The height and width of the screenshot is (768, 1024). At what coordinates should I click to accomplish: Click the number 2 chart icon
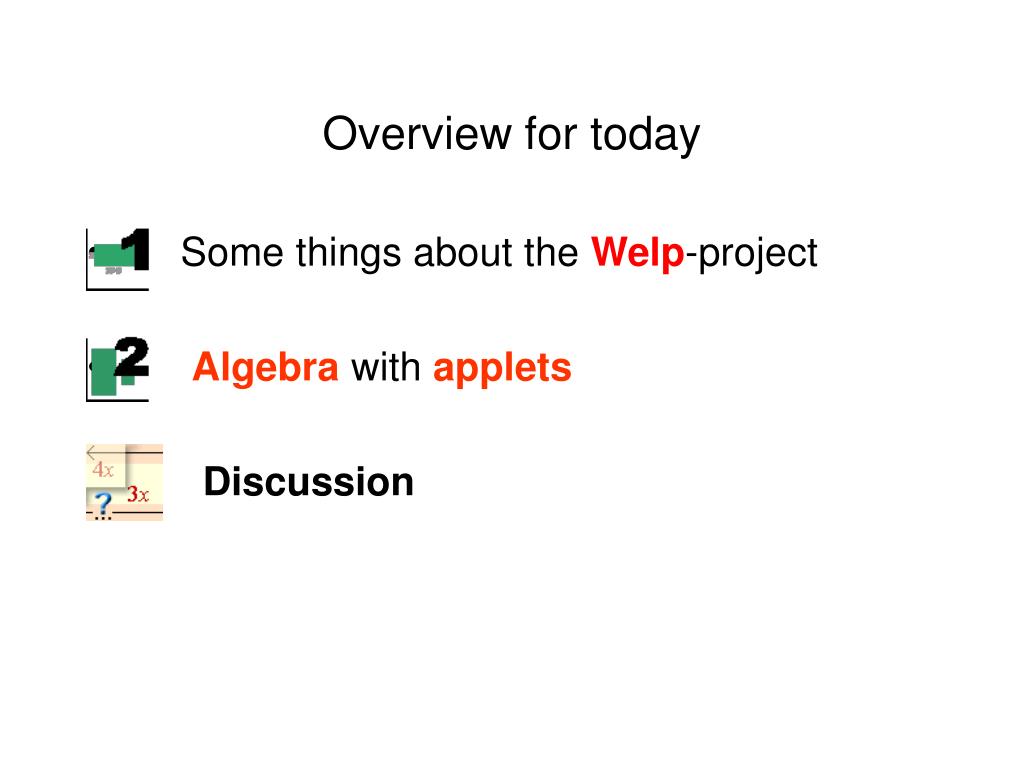coord(118,370)
